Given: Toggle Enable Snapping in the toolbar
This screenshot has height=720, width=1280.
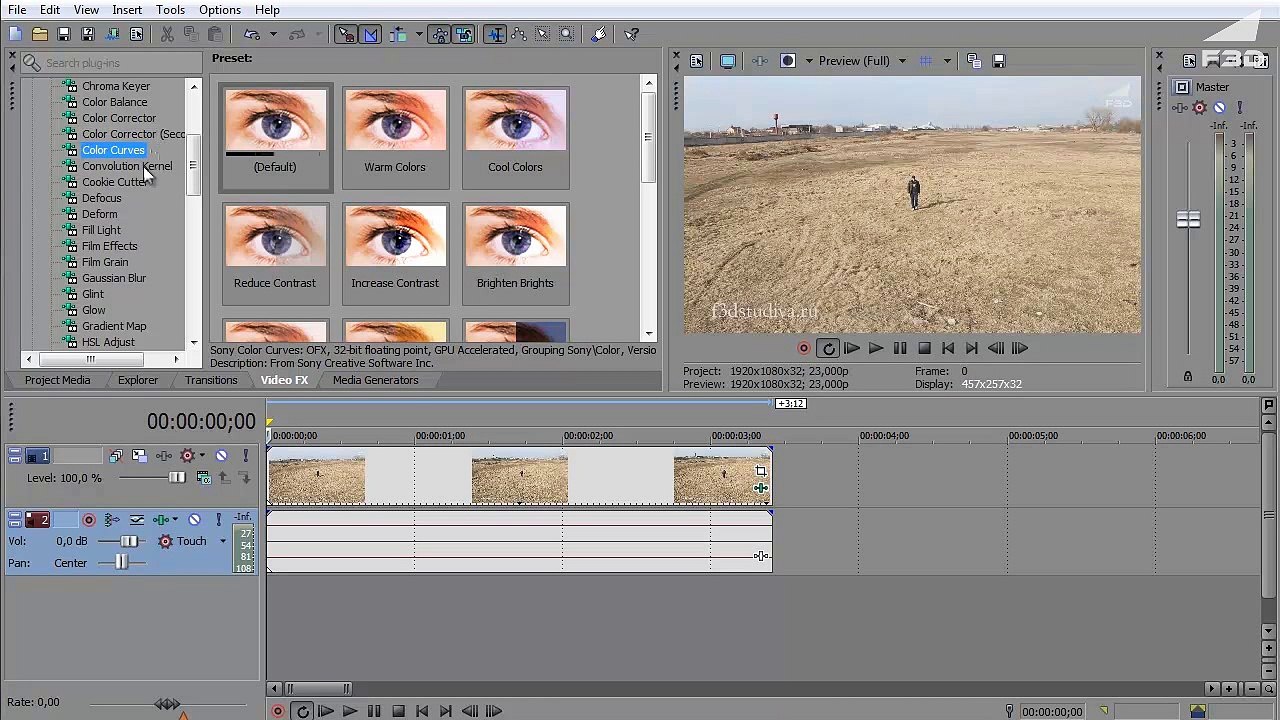Looking at the screenshot, I should tap(346, 34).
